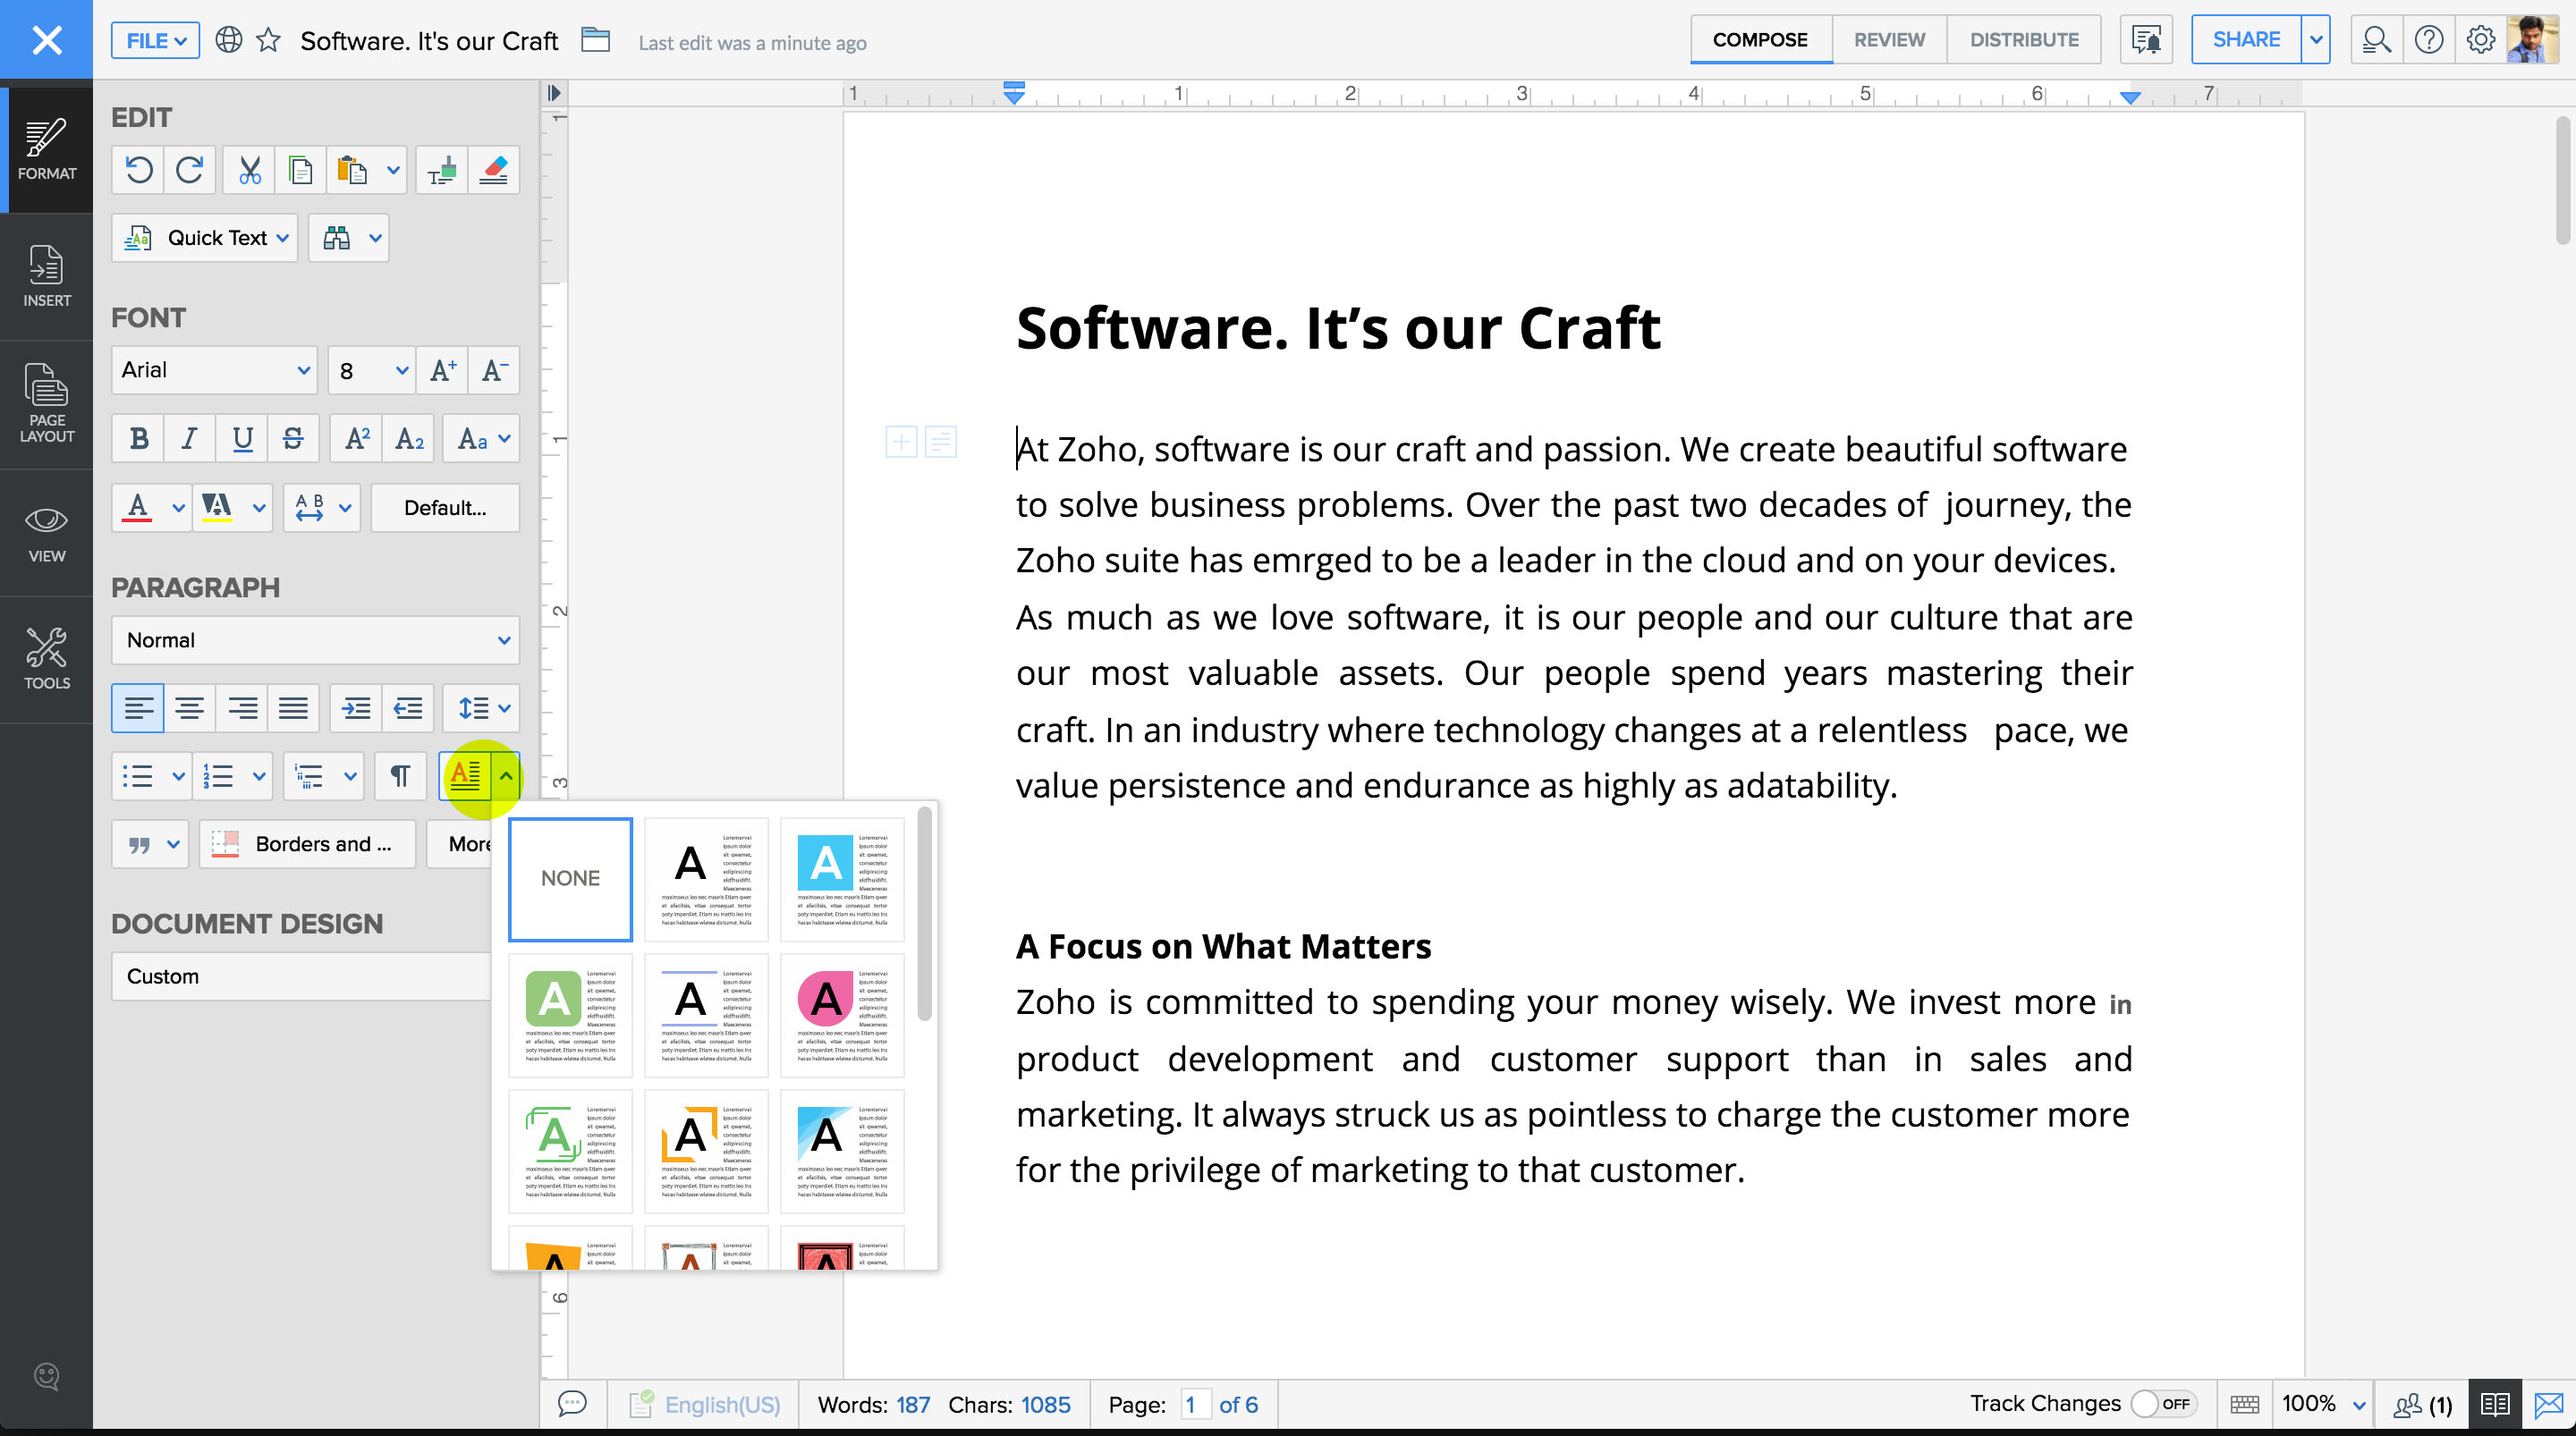Open the Arial font family dropdown
This screenshot has height=1436, width=2576.
214,371
